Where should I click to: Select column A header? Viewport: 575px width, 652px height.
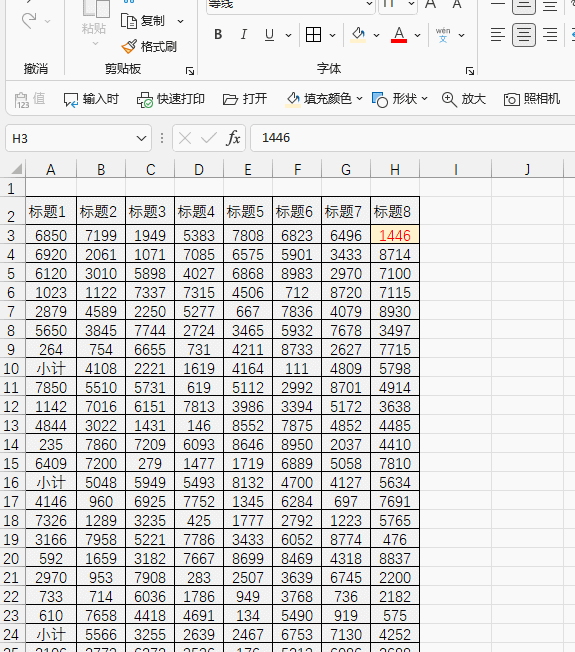click(51, 169)
